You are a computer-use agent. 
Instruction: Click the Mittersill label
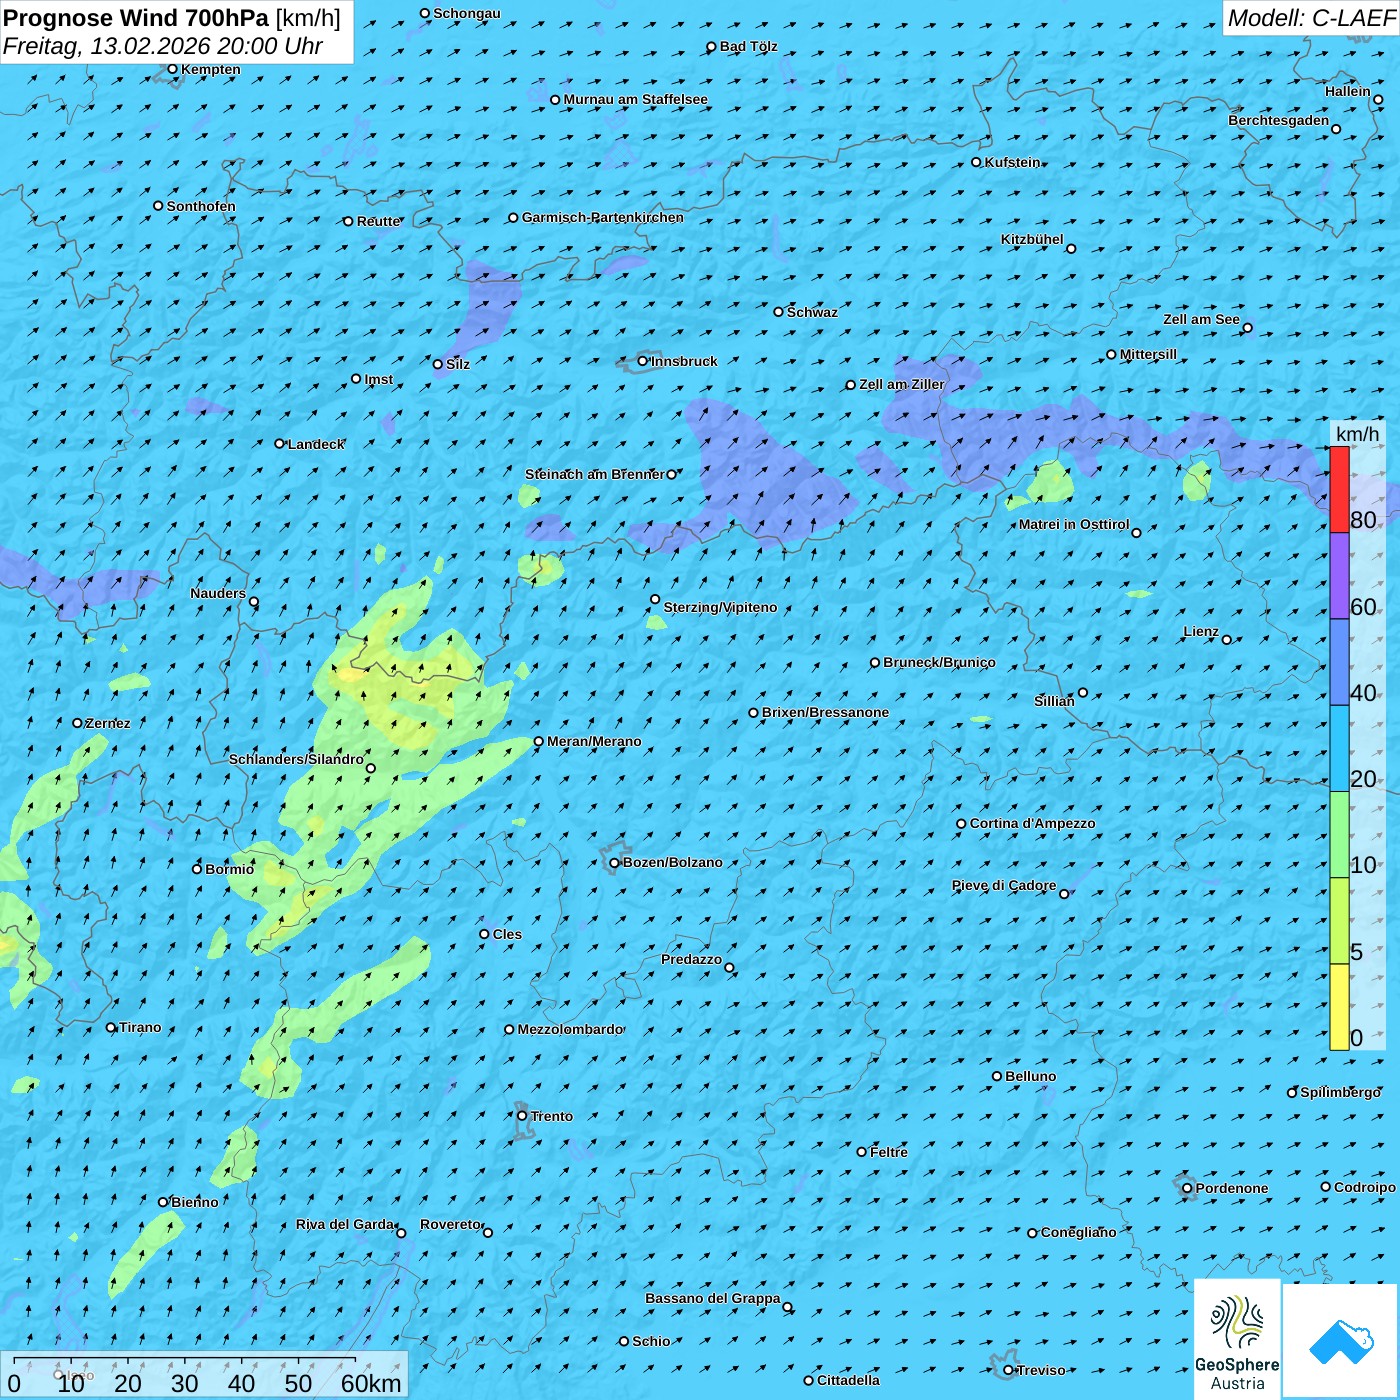click(x=1148, y=354)
